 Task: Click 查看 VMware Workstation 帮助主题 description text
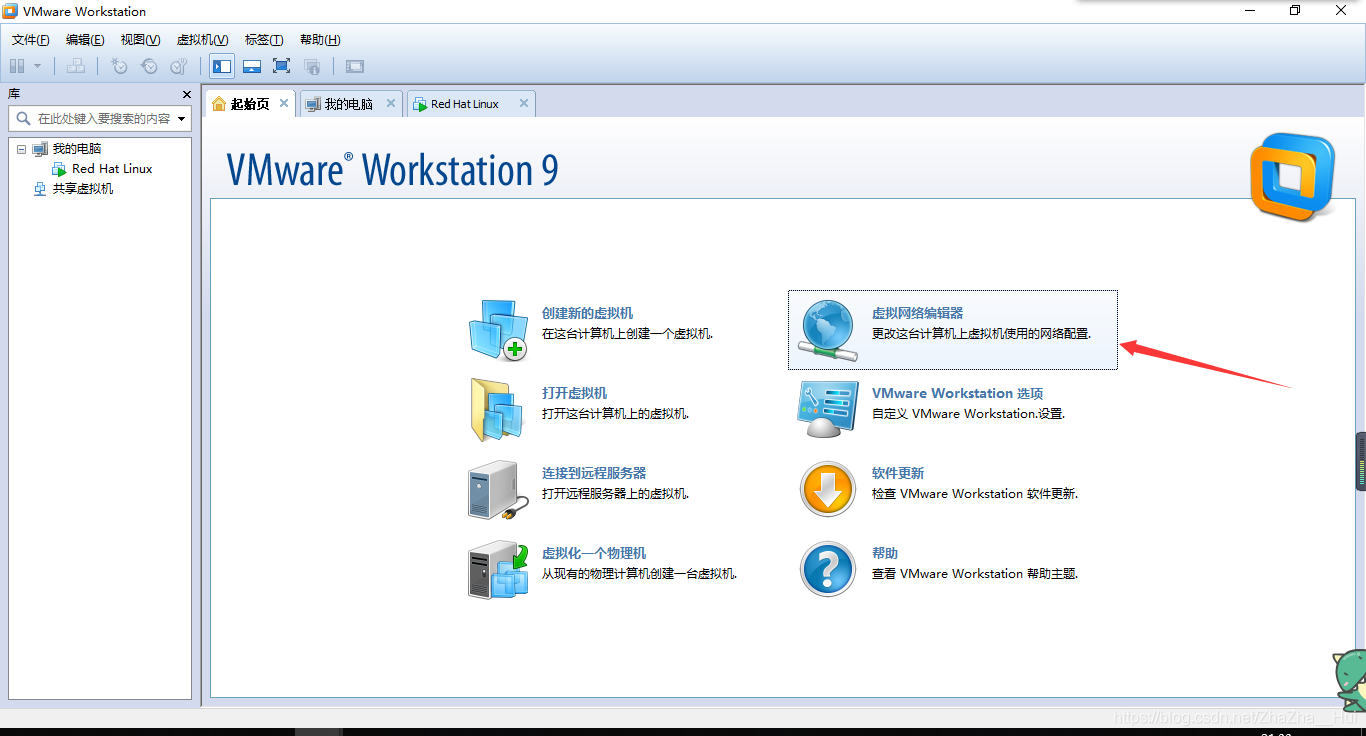pos(975,573)
